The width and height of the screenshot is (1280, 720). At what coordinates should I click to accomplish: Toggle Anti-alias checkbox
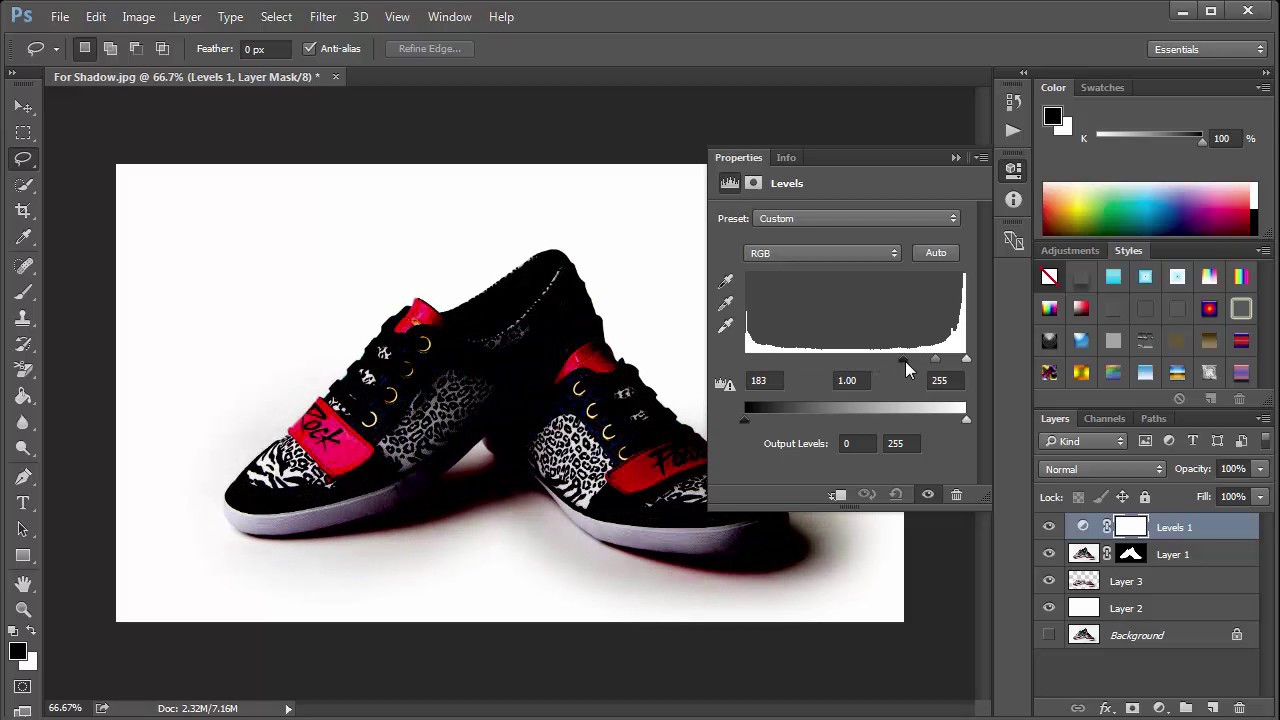click(309, 48)
